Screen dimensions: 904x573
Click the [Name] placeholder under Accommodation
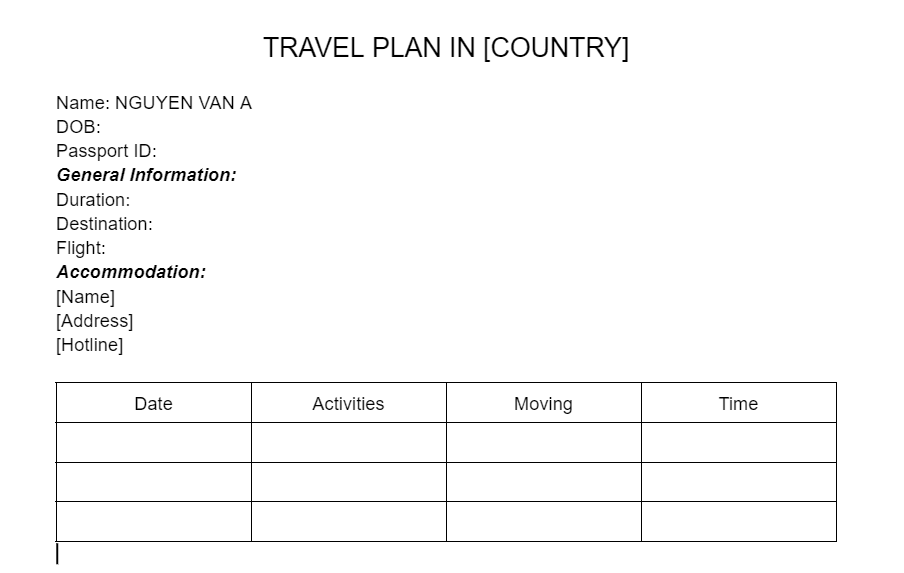tap(86, 297)
